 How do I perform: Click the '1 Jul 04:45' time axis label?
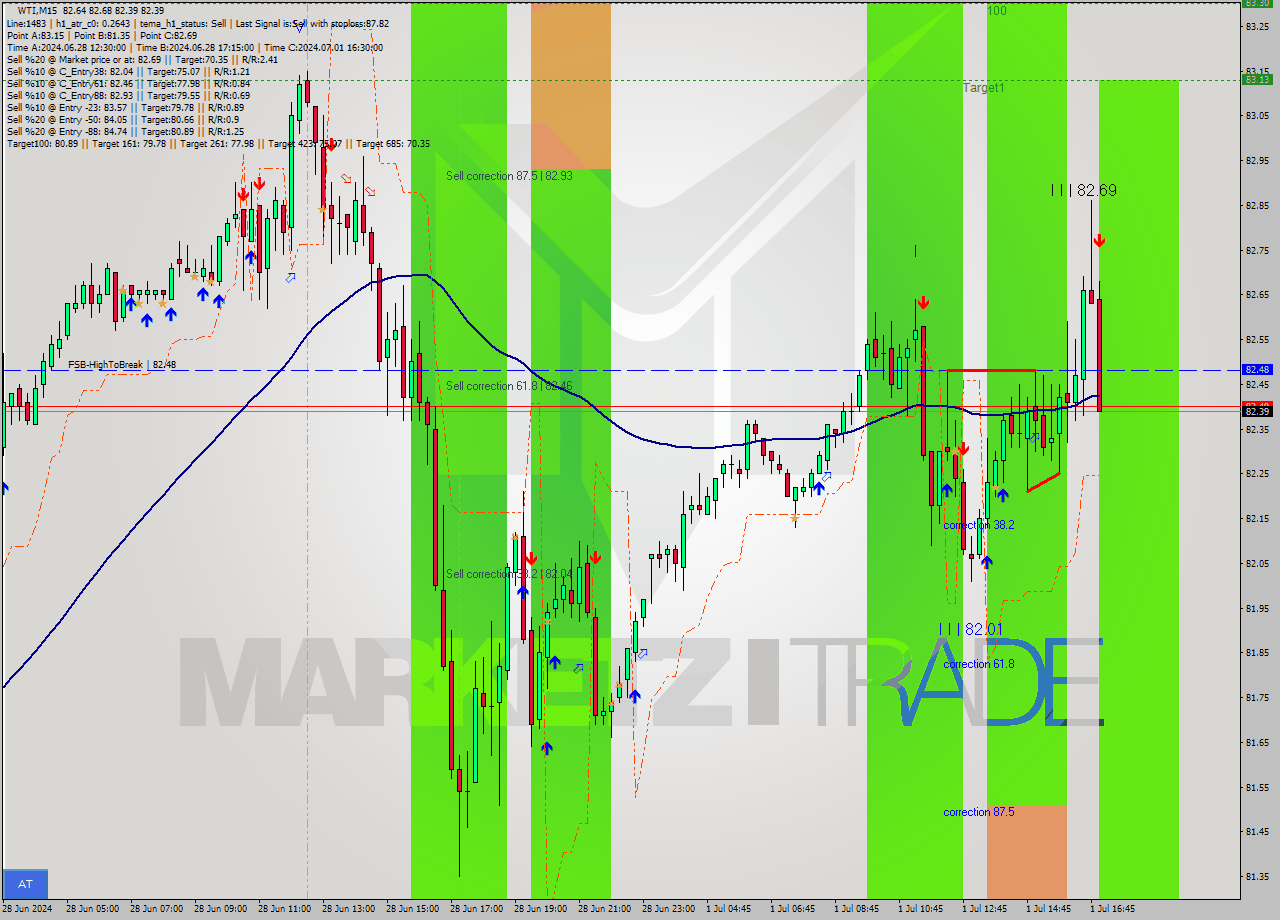point(730,909)
